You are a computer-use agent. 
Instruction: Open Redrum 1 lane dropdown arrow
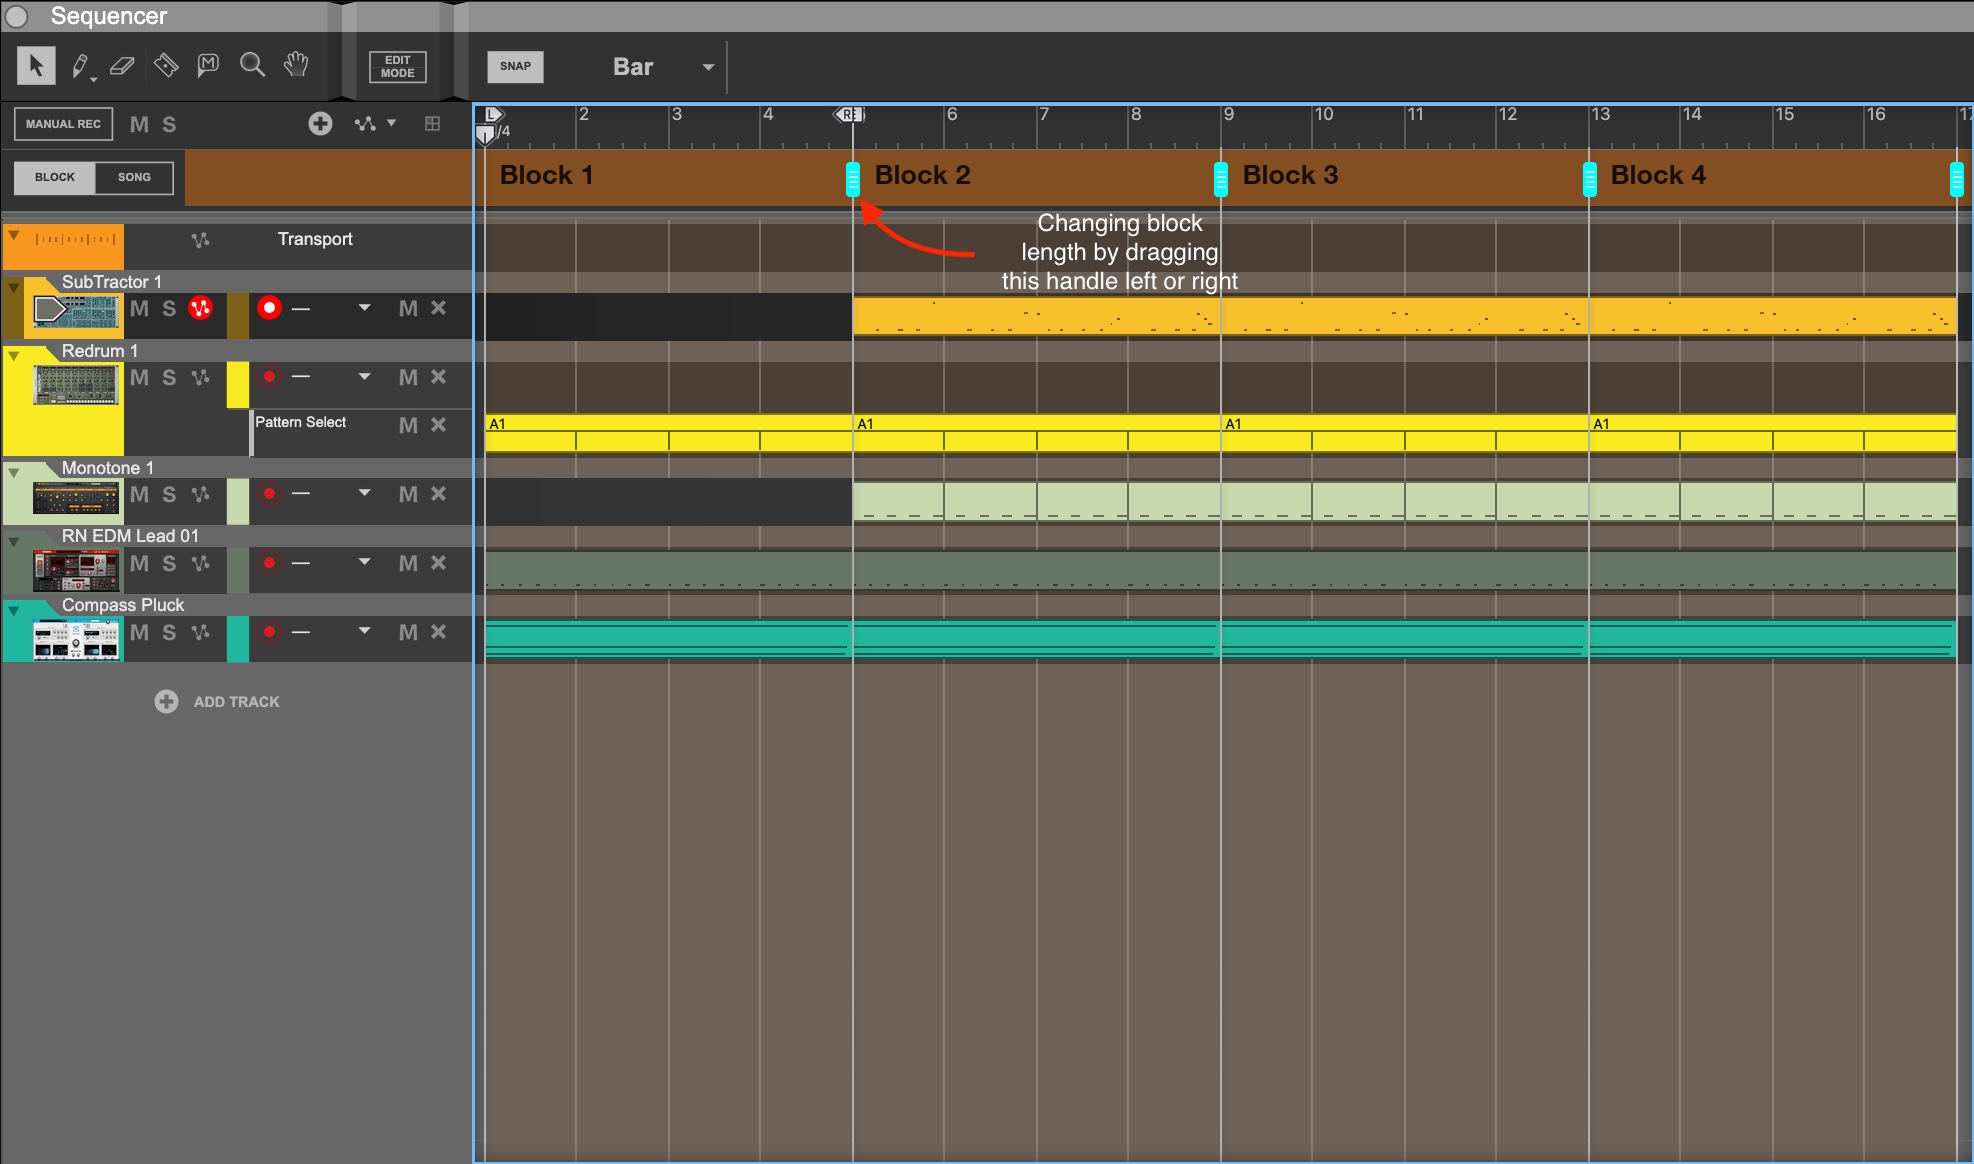[x=364, y=377]
